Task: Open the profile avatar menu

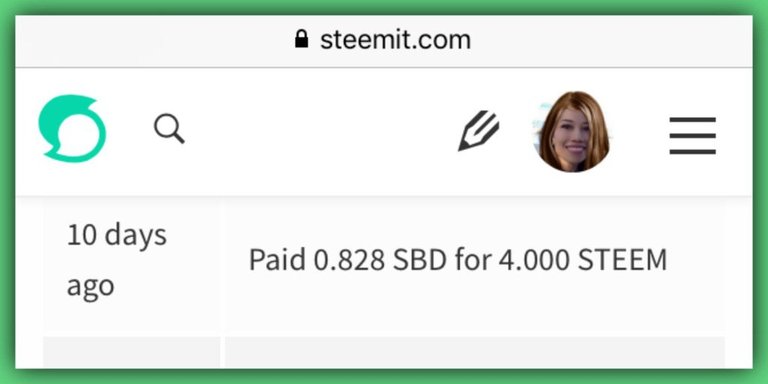Action: click(572, 131)
